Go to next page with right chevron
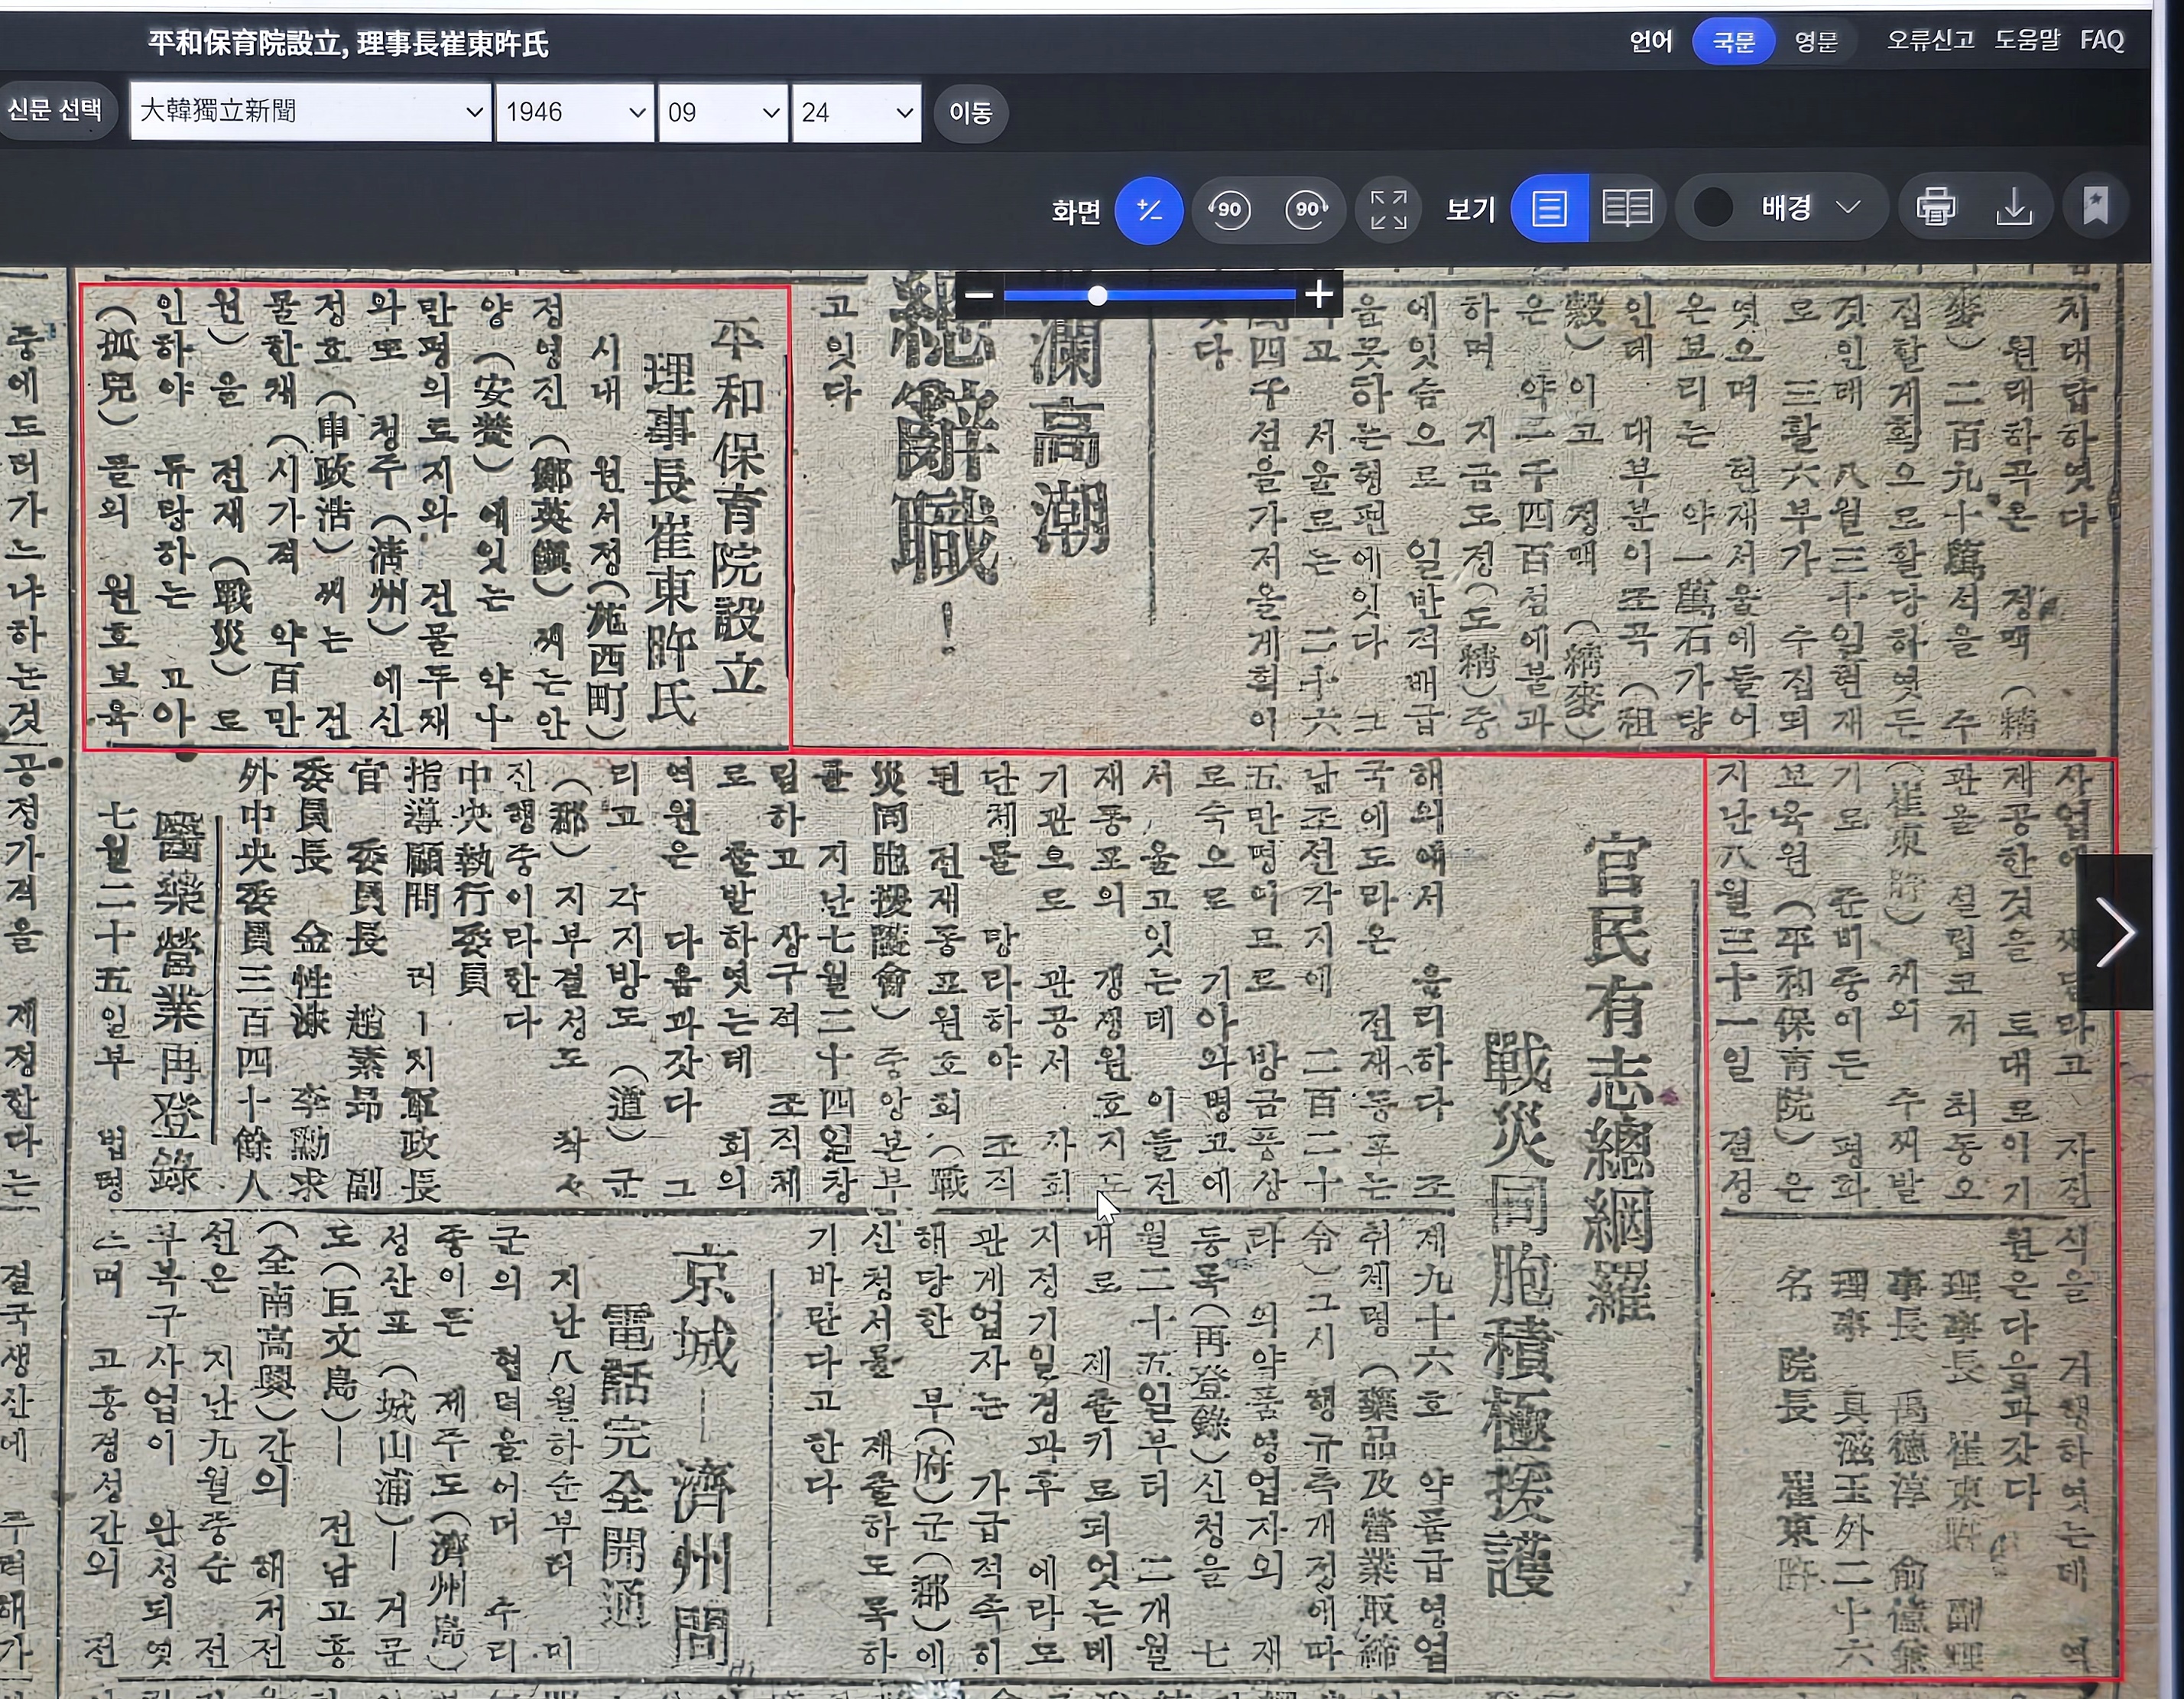The height and width of the screenshot is (1699, 2184). pos(2114,932)
